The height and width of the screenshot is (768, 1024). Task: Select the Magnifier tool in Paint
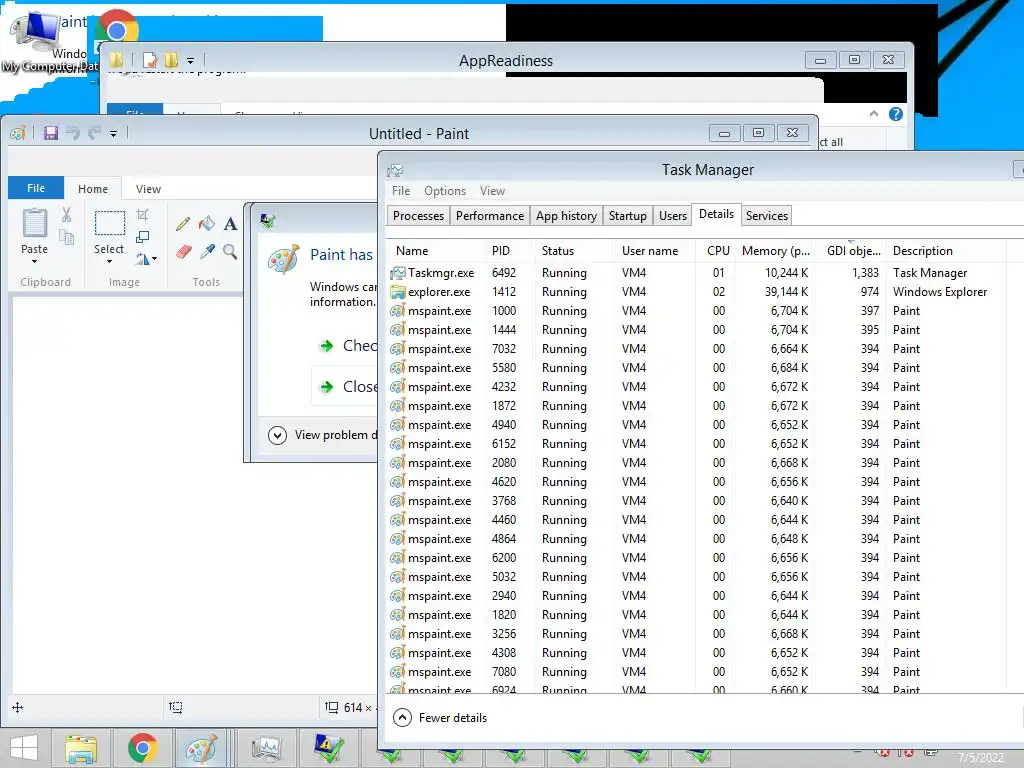pyautogui.click(x=230, y=251)
